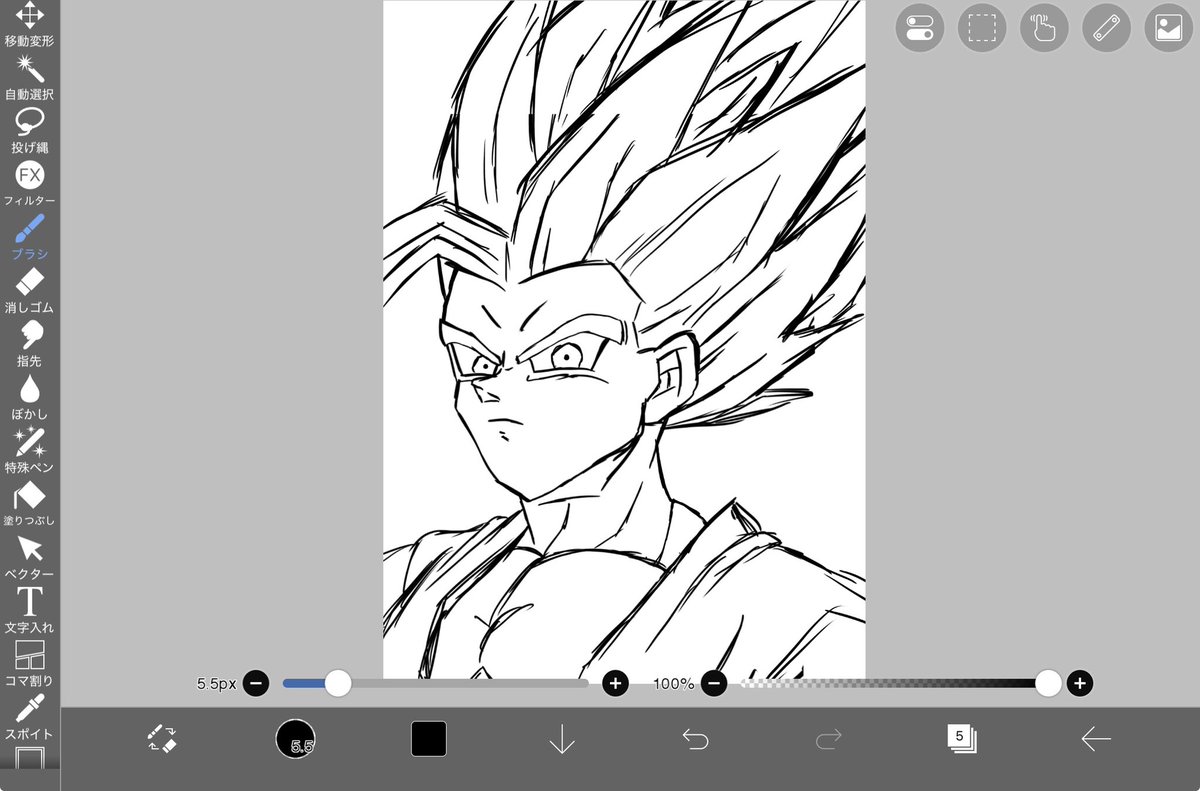Tap the back arrow to exit canvas
The image size is (1200, 791).
point(1096,739)
